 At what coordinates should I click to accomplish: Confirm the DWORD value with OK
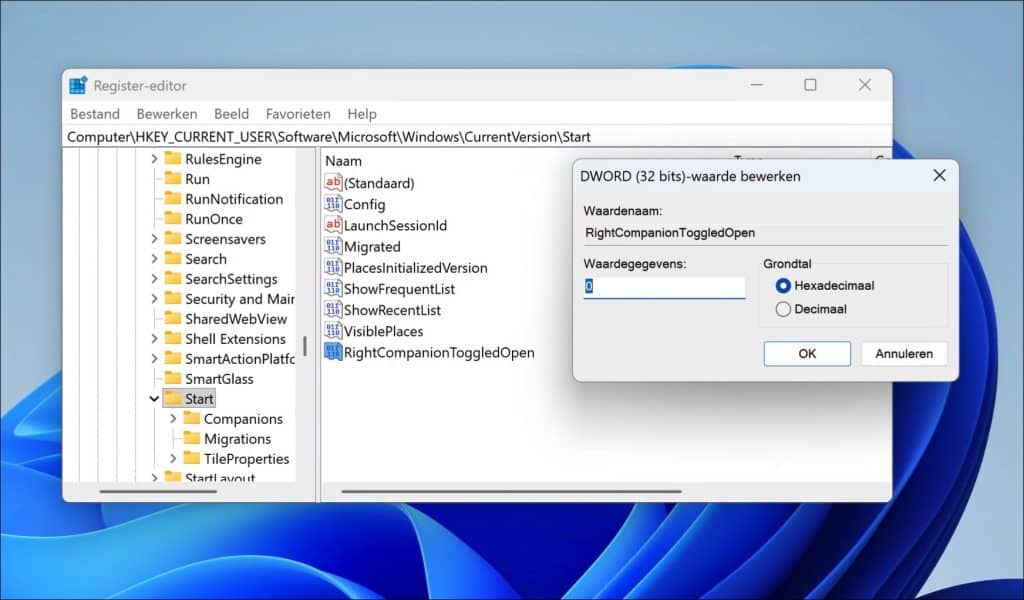807,354
